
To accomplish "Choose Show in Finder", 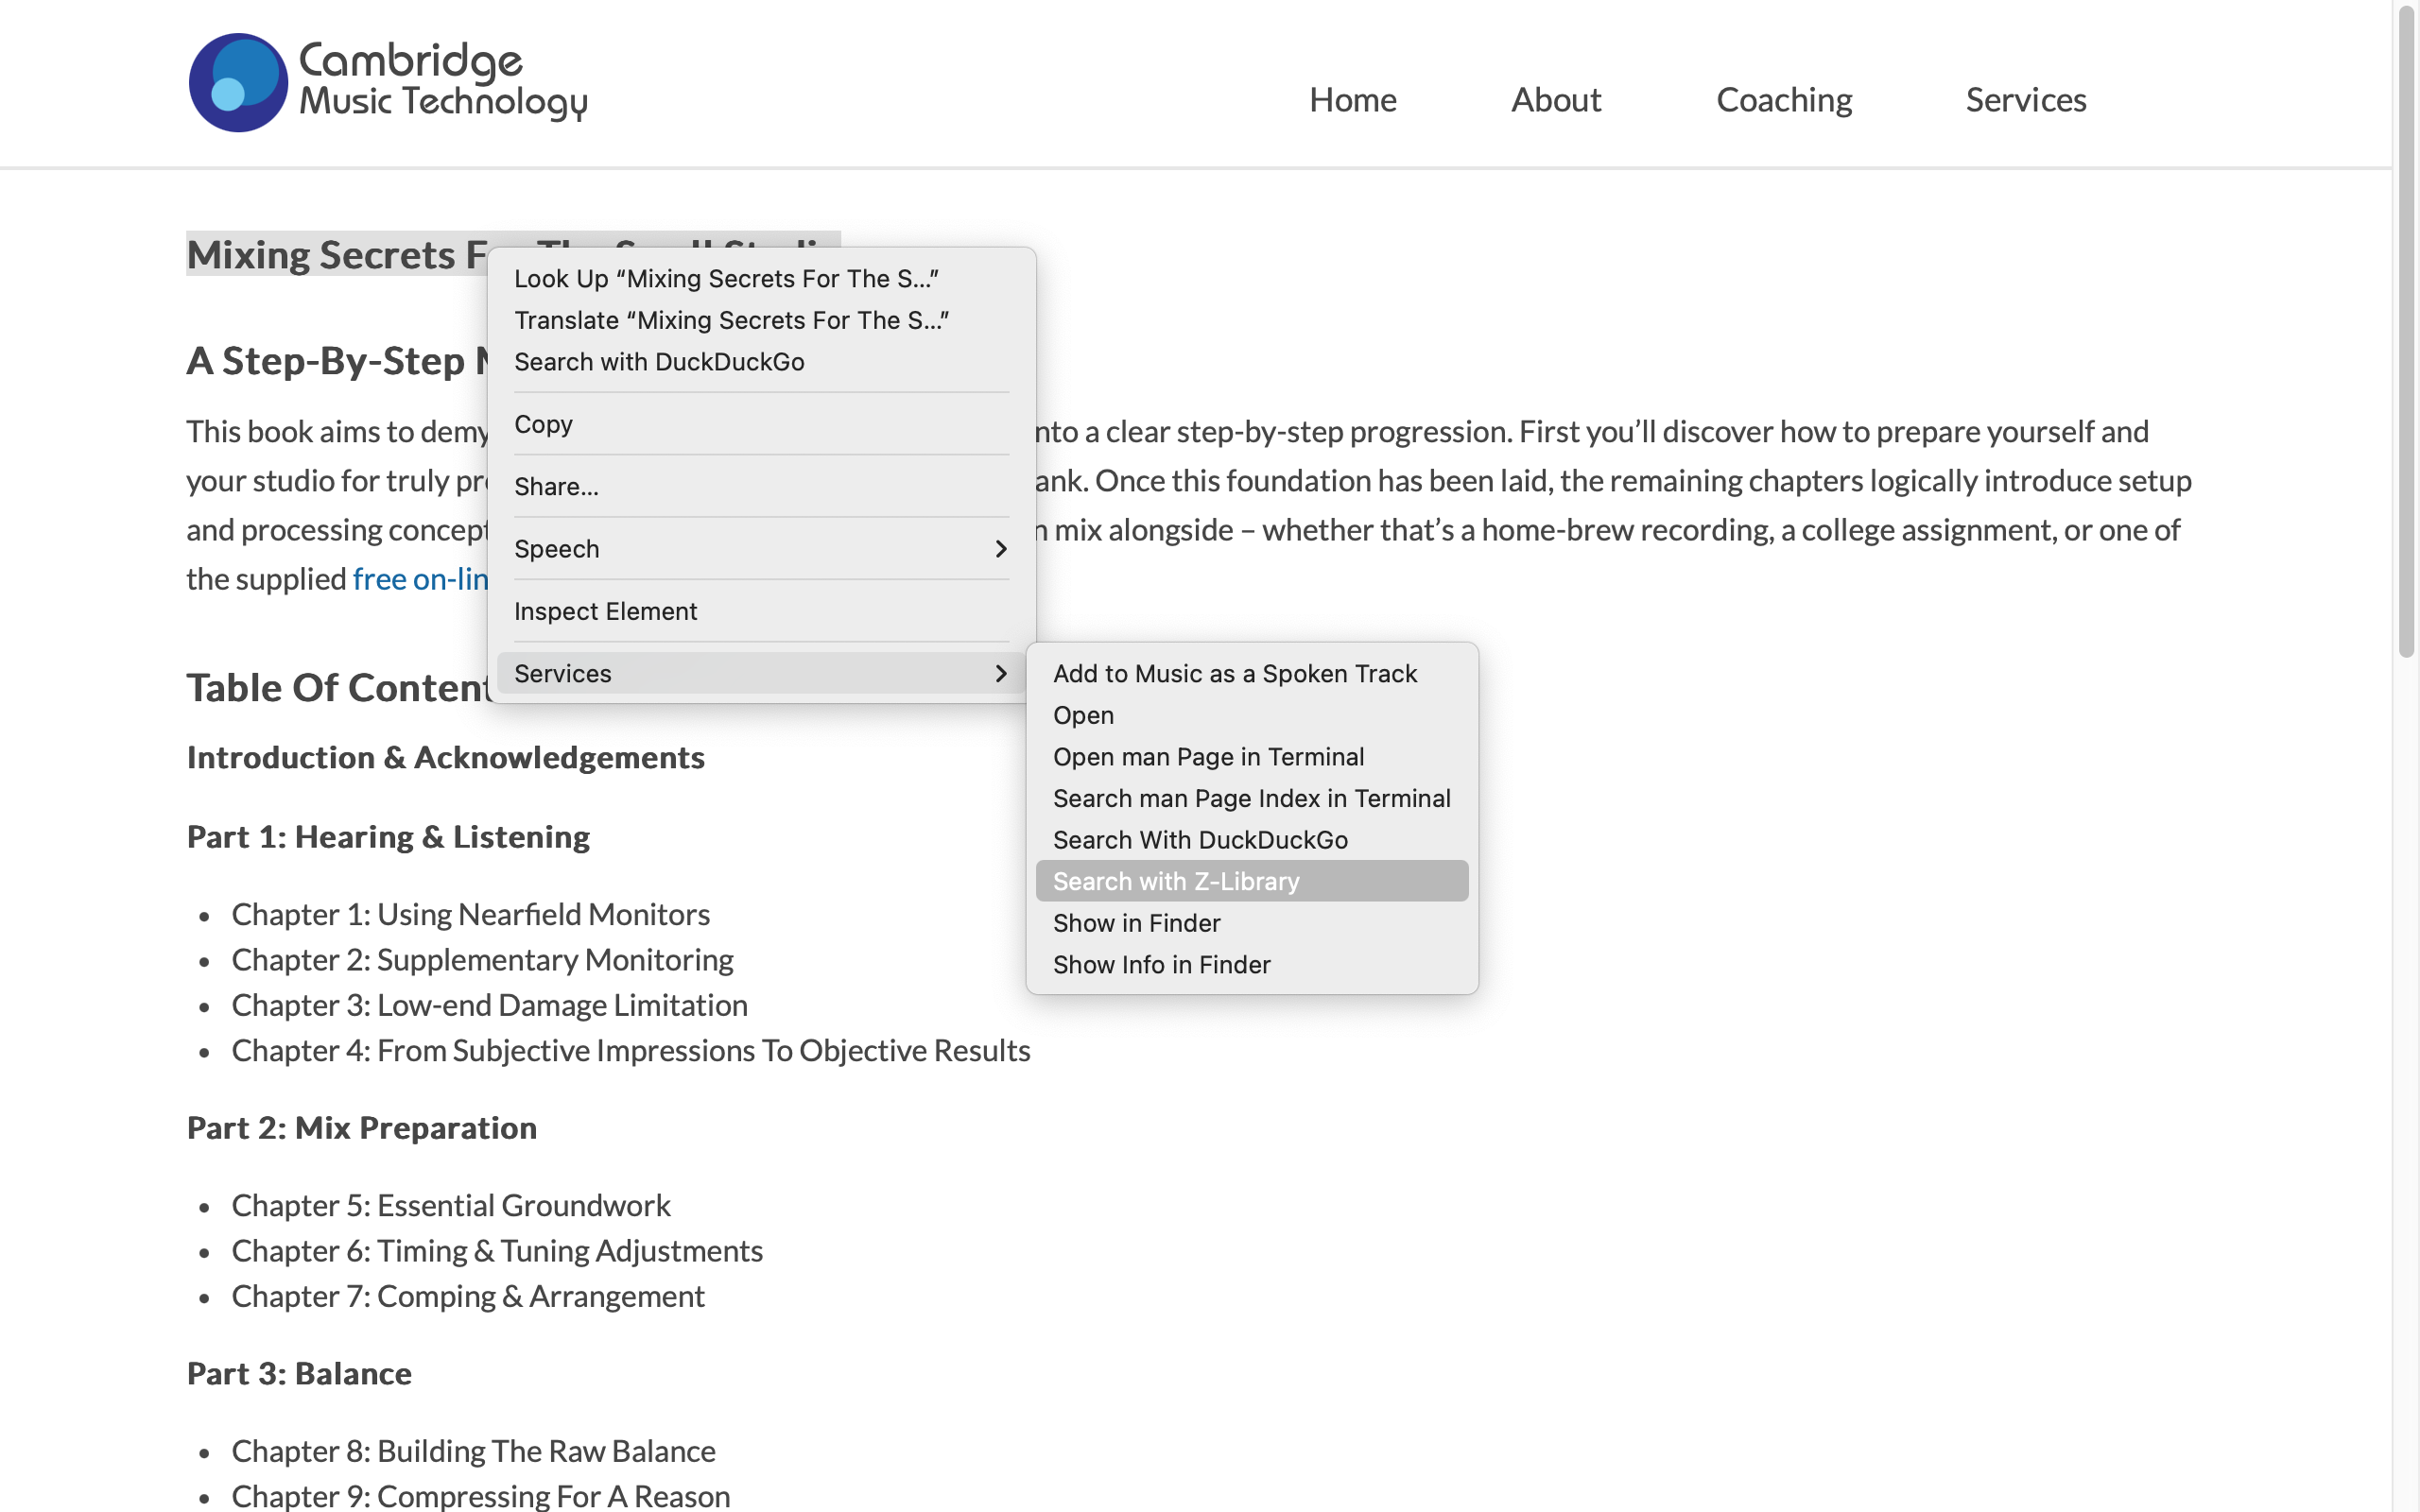I will click(x=1136, y=922).
